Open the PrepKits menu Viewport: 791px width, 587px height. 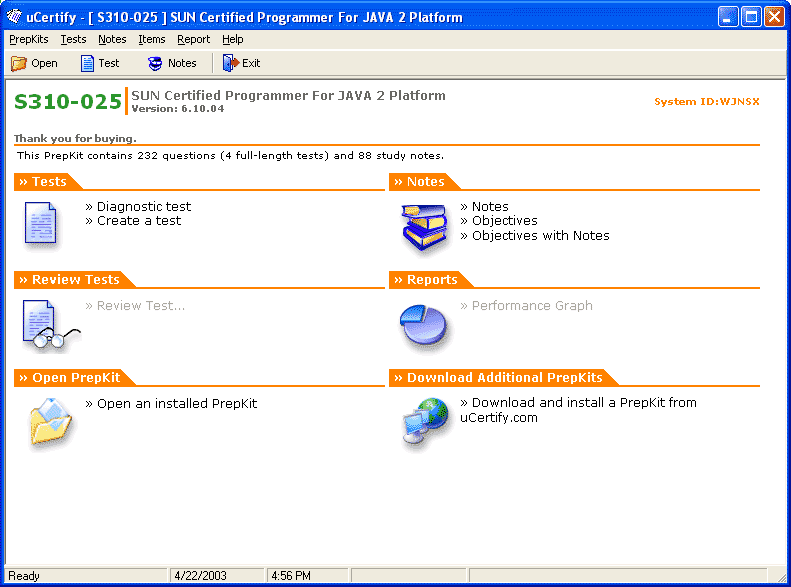[29, 39]
